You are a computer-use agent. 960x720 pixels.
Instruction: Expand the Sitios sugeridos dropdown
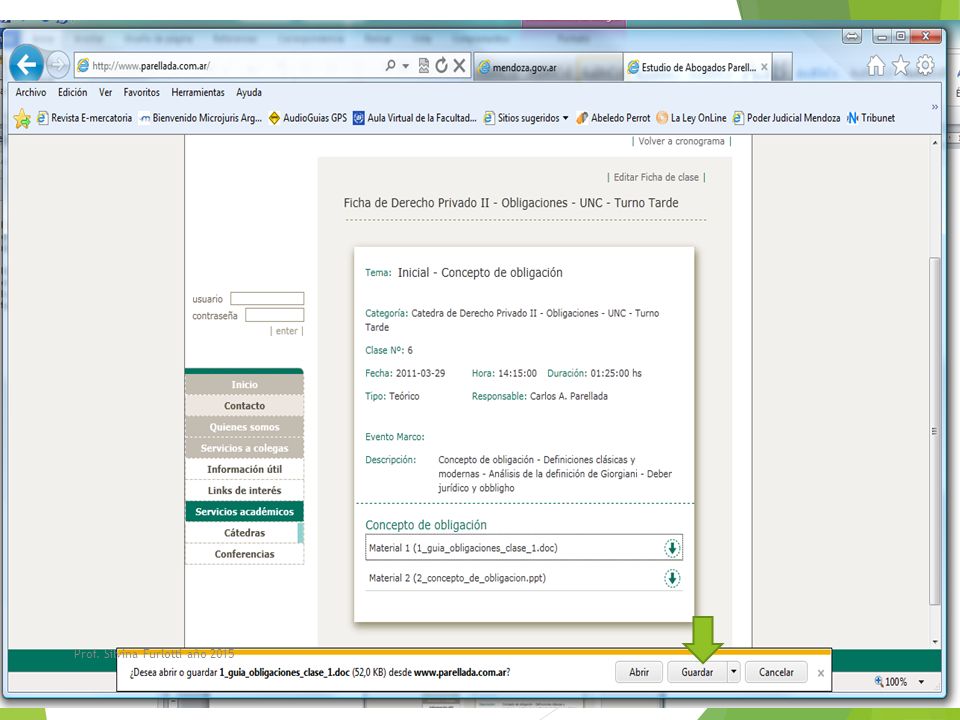[x=565, y=118]
